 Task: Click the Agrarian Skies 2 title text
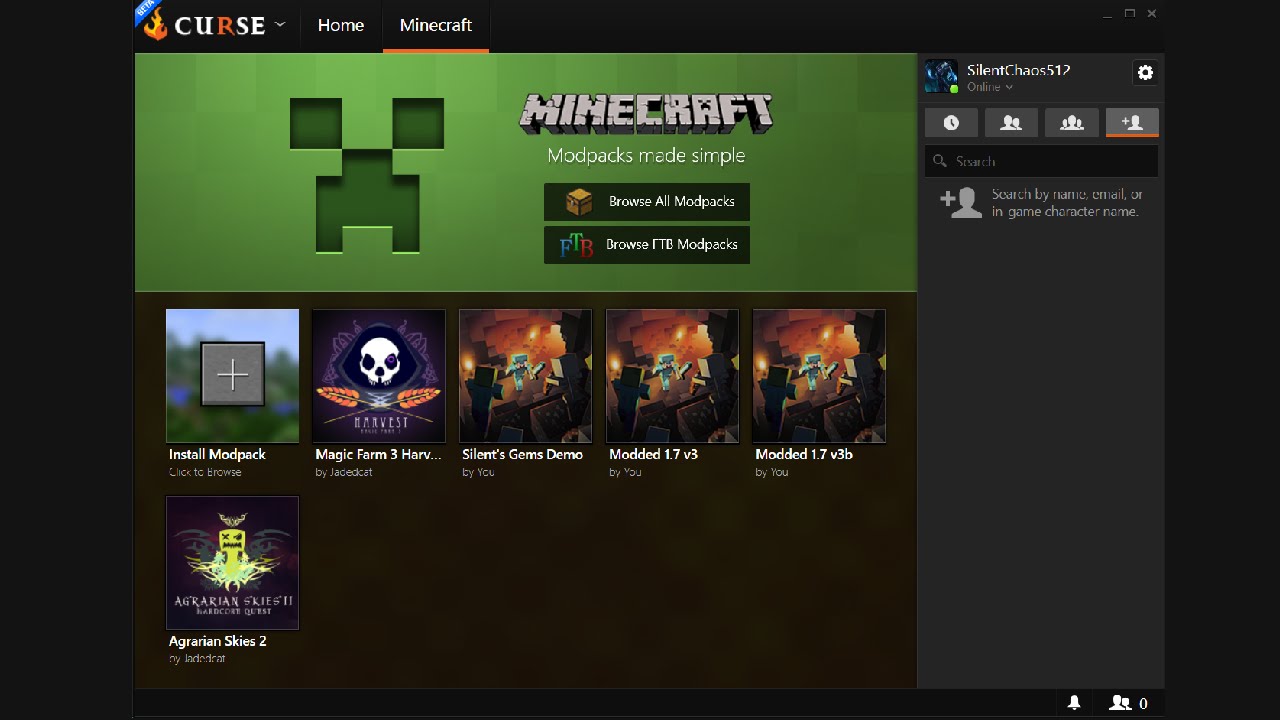point(218,641)
